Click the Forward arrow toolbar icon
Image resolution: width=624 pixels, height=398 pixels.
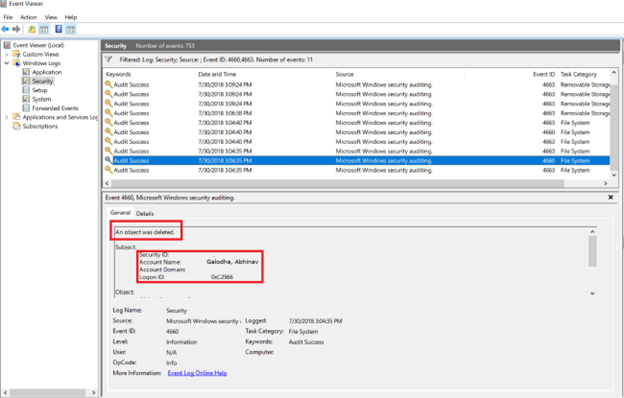click(x=16, y=29)
